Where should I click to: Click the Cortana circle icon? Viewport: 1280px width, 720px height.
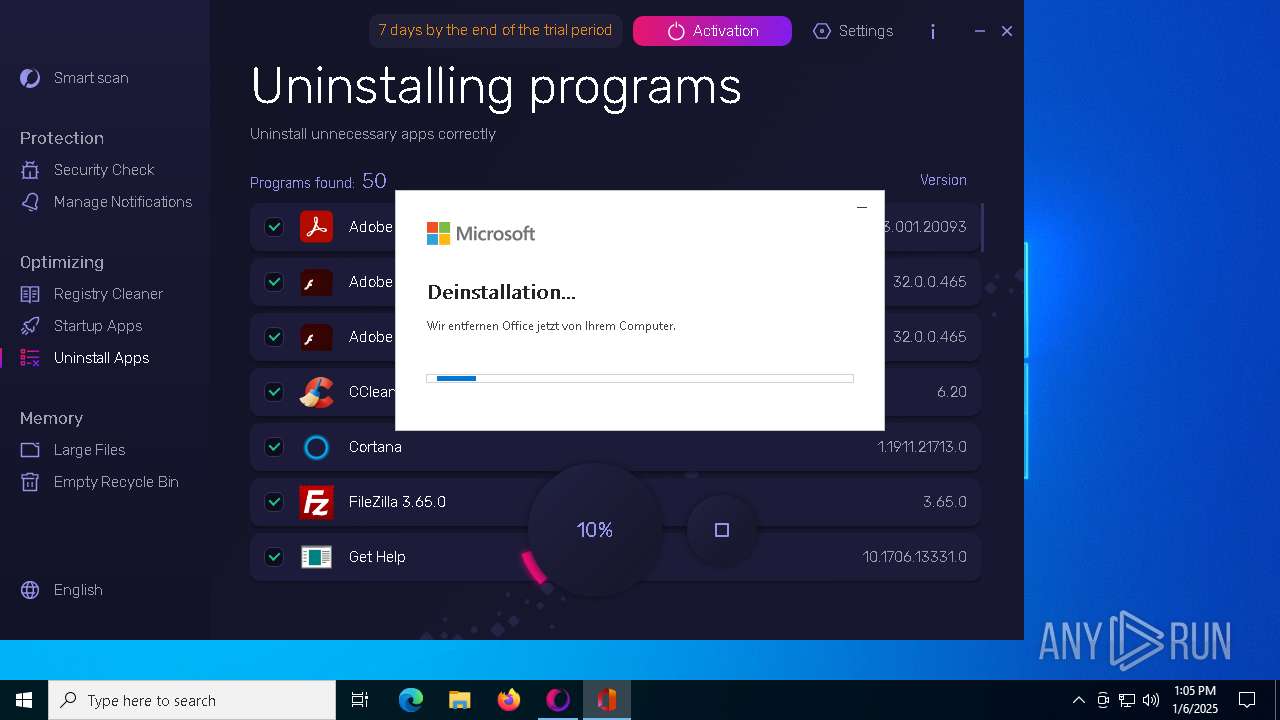316,447
